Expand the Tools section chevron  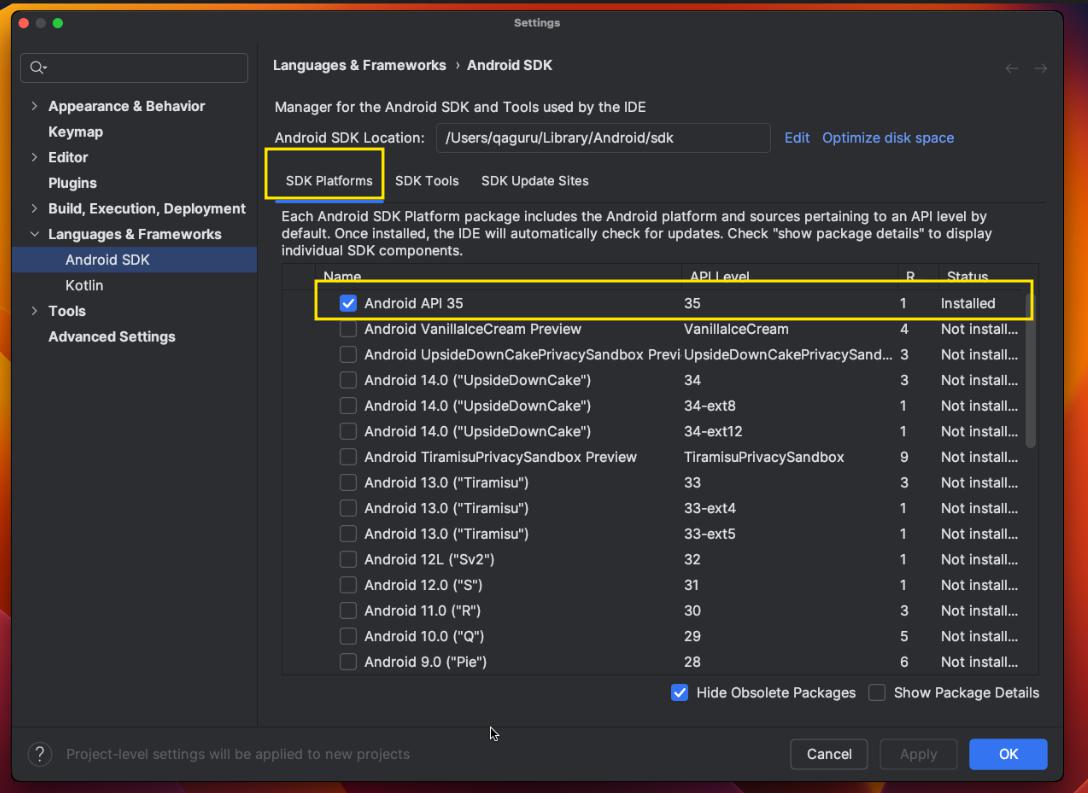tap(34, 311)
